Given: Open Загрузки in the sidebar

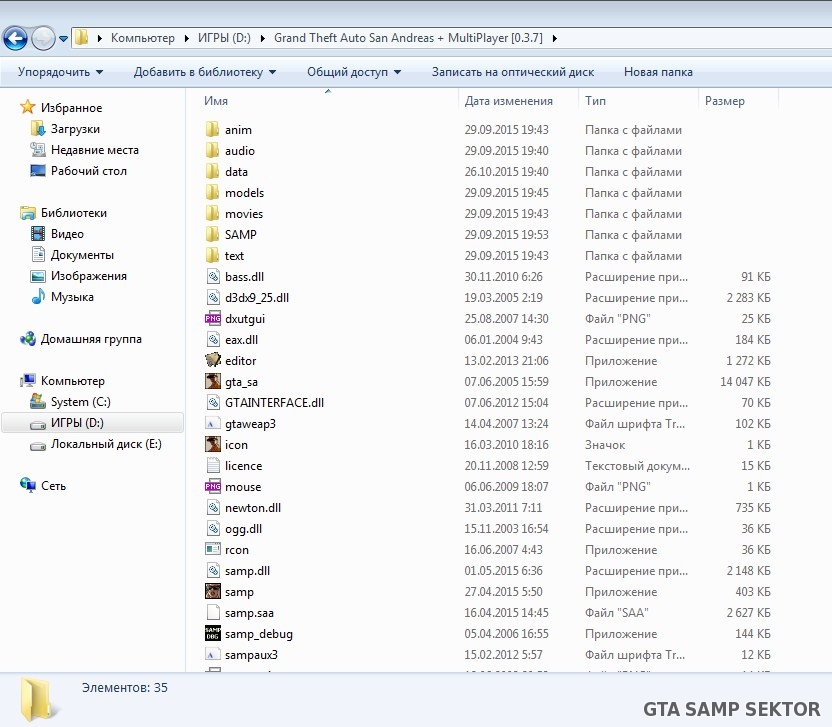Looking at the screenshot, I should pyautogui.click(x=75, y=129).
